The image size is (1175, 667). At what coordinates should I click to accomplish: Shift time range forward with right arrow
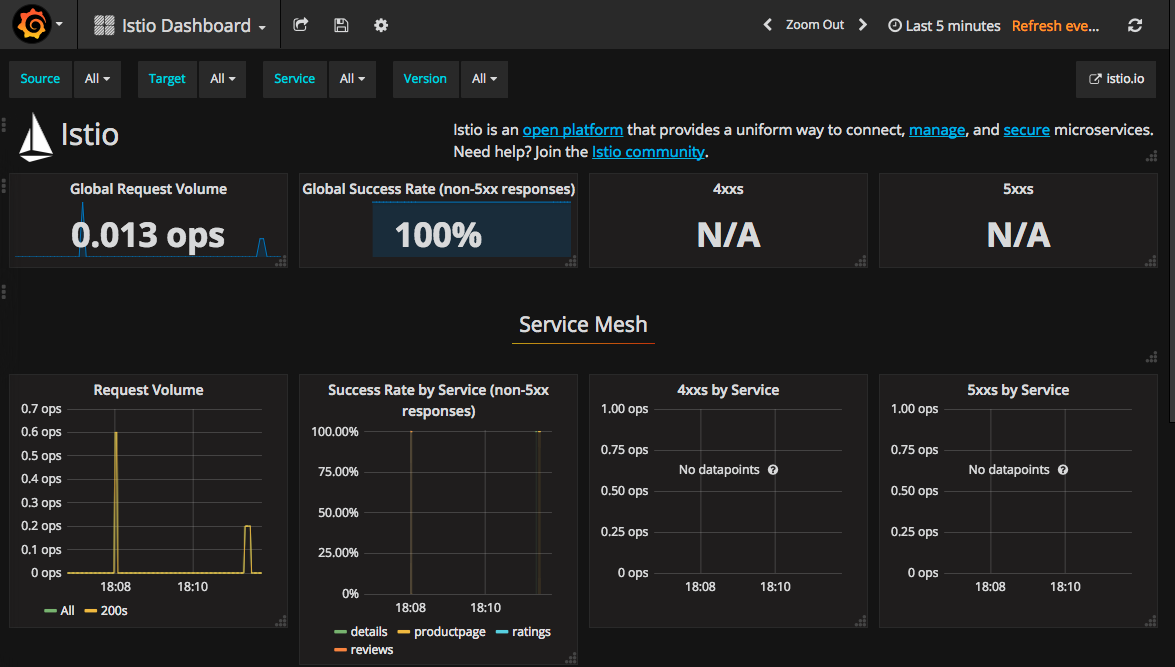[x=863, y=25]
